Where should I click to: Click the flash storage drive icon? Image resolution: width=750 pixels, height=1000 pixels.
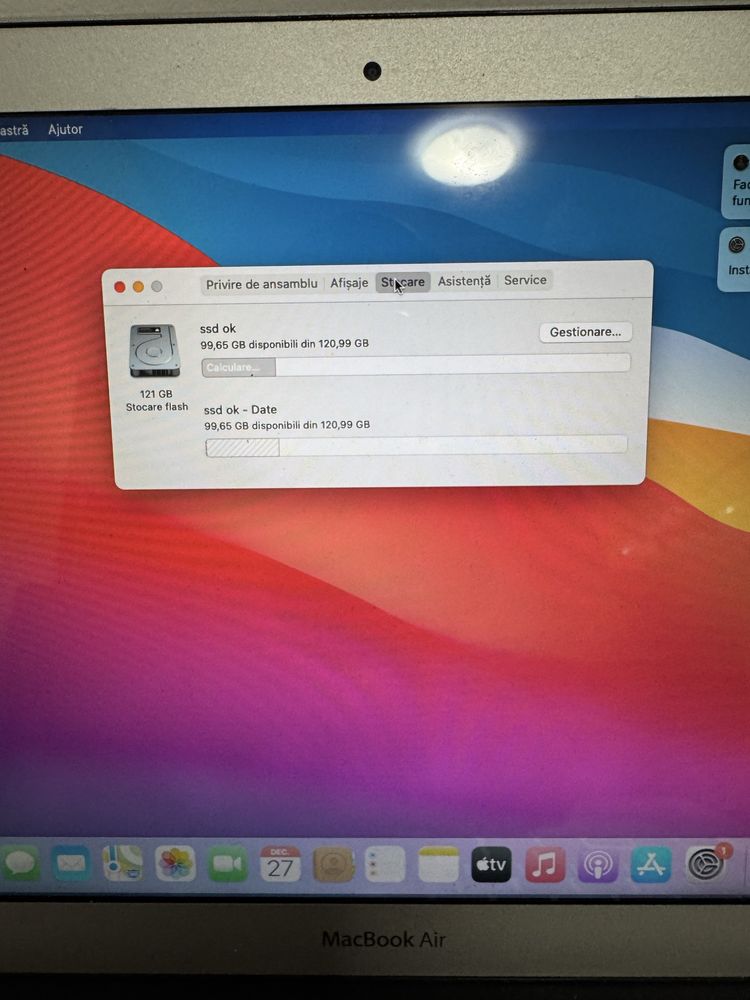(x=154, y=350)
